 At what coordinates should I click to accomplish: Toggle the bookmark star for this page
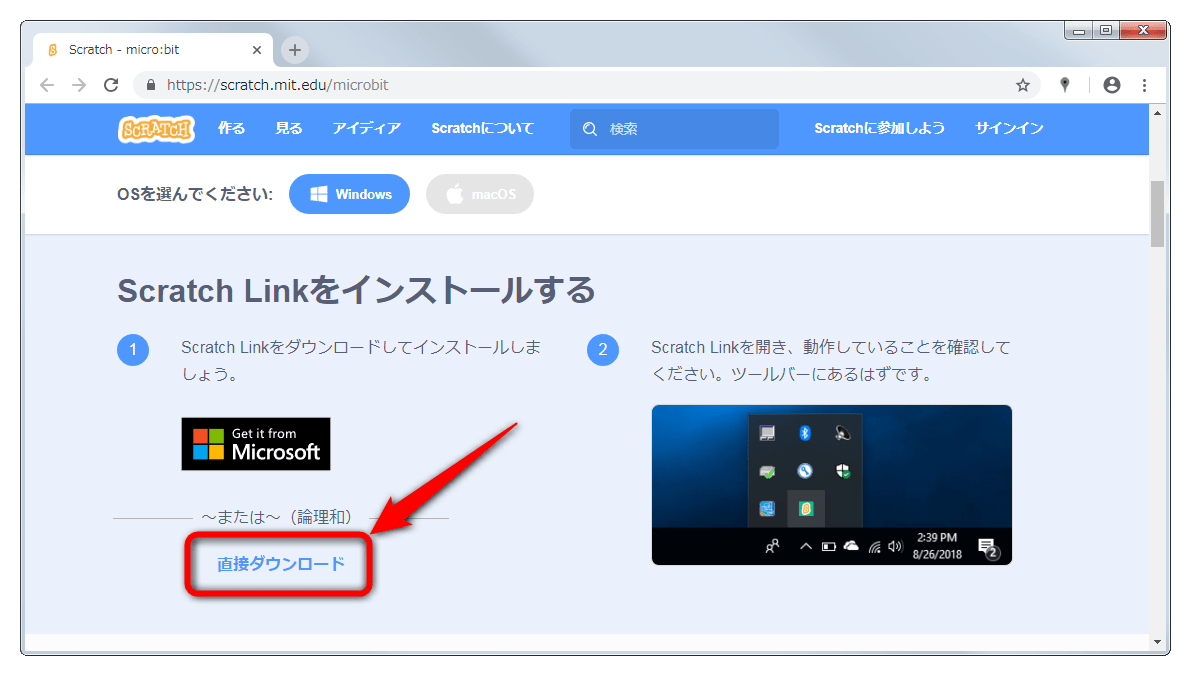tap(1024, 86)
